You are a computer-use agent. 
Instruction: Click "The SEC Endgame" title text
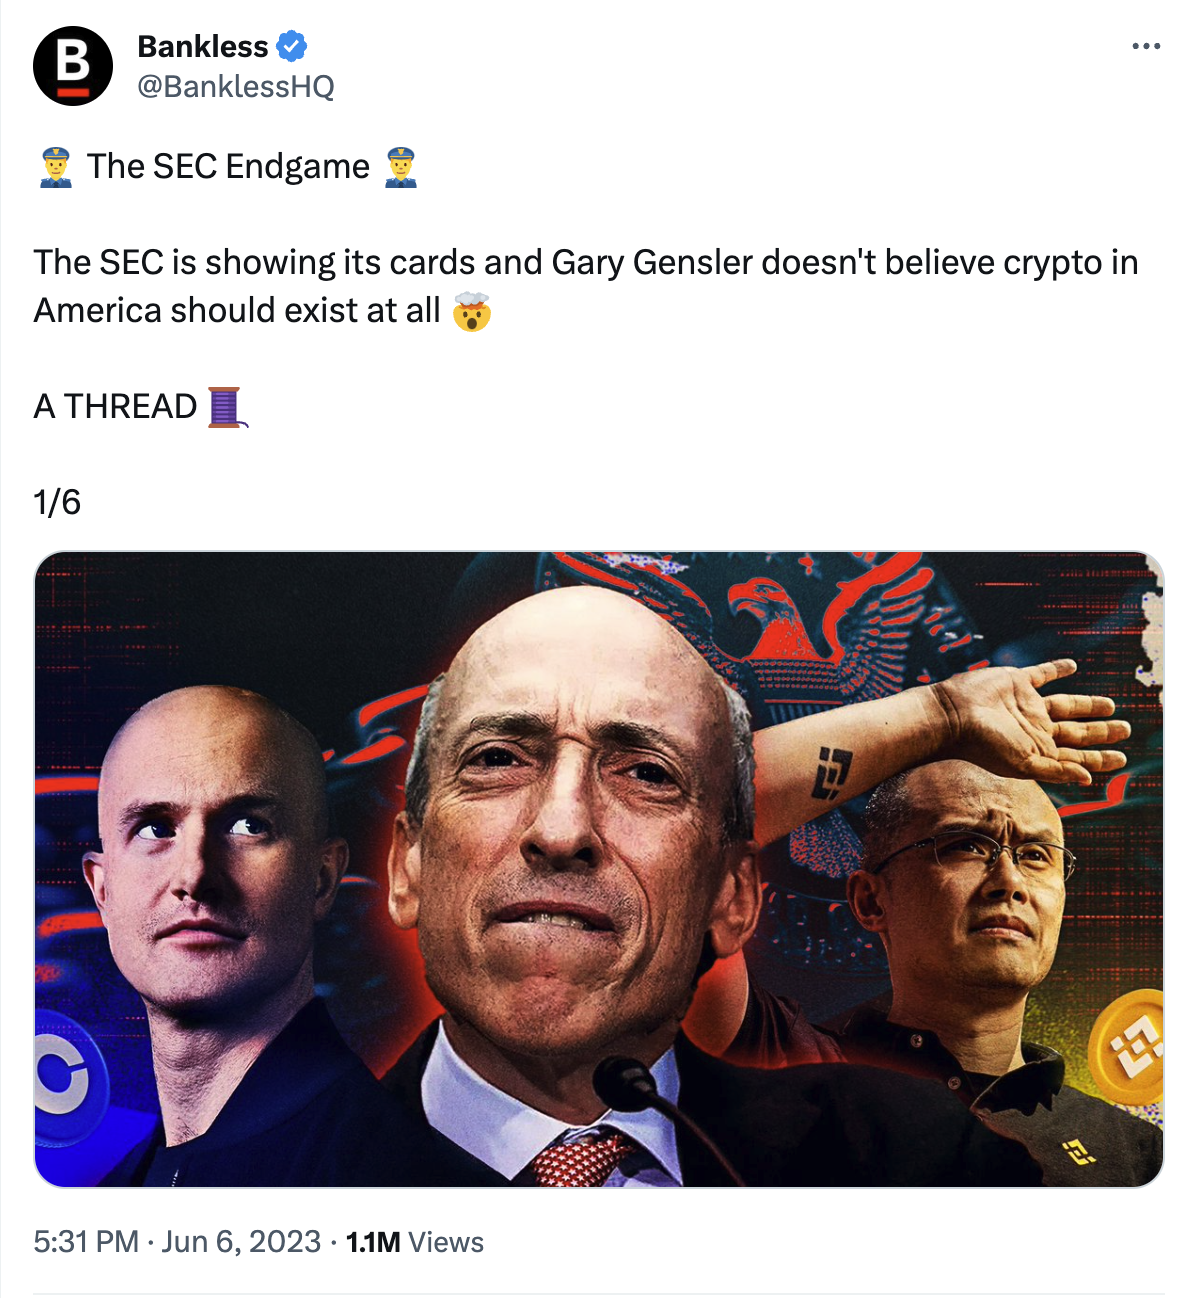pyautogui.click(x=228, y=167)
